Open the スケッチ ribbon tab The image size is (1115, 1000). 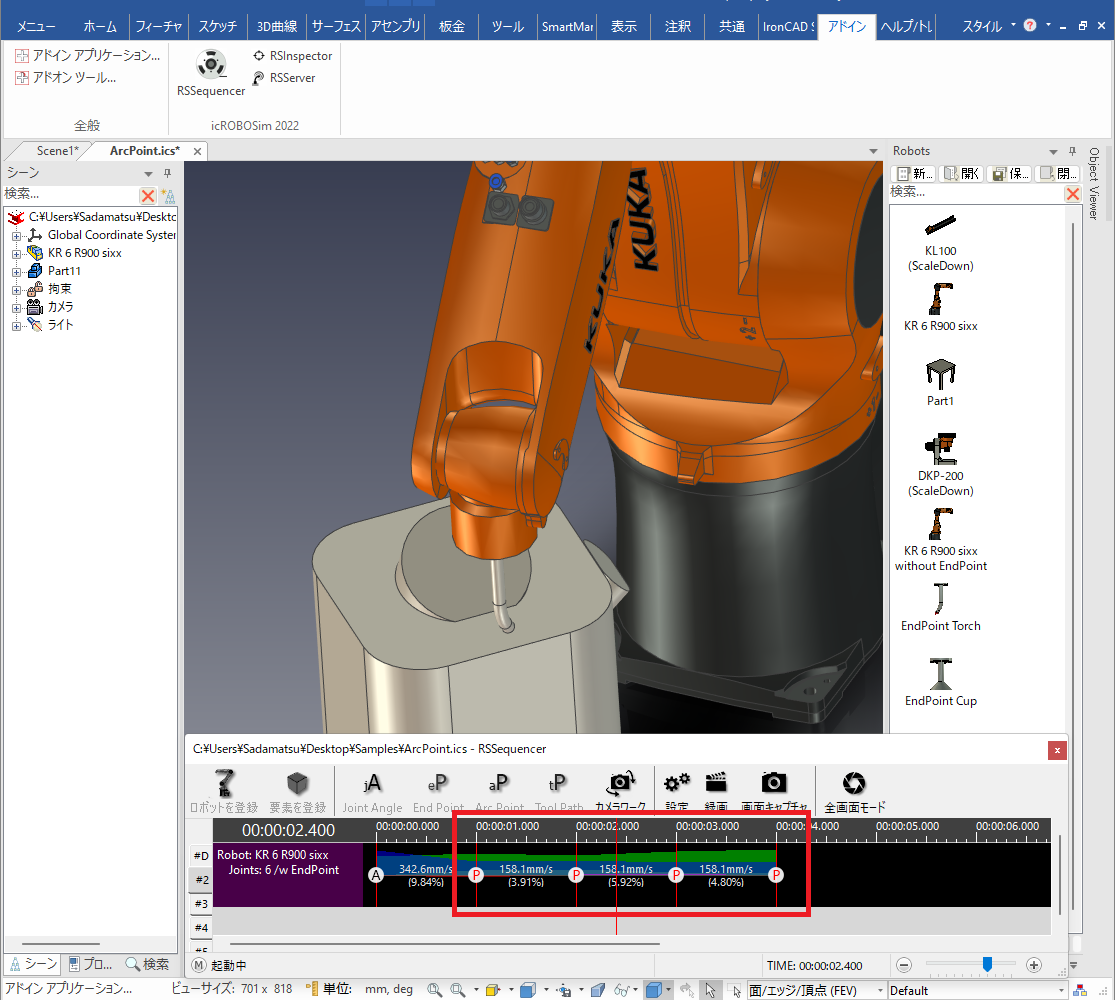pyautogui.click(x=217, y=27)
